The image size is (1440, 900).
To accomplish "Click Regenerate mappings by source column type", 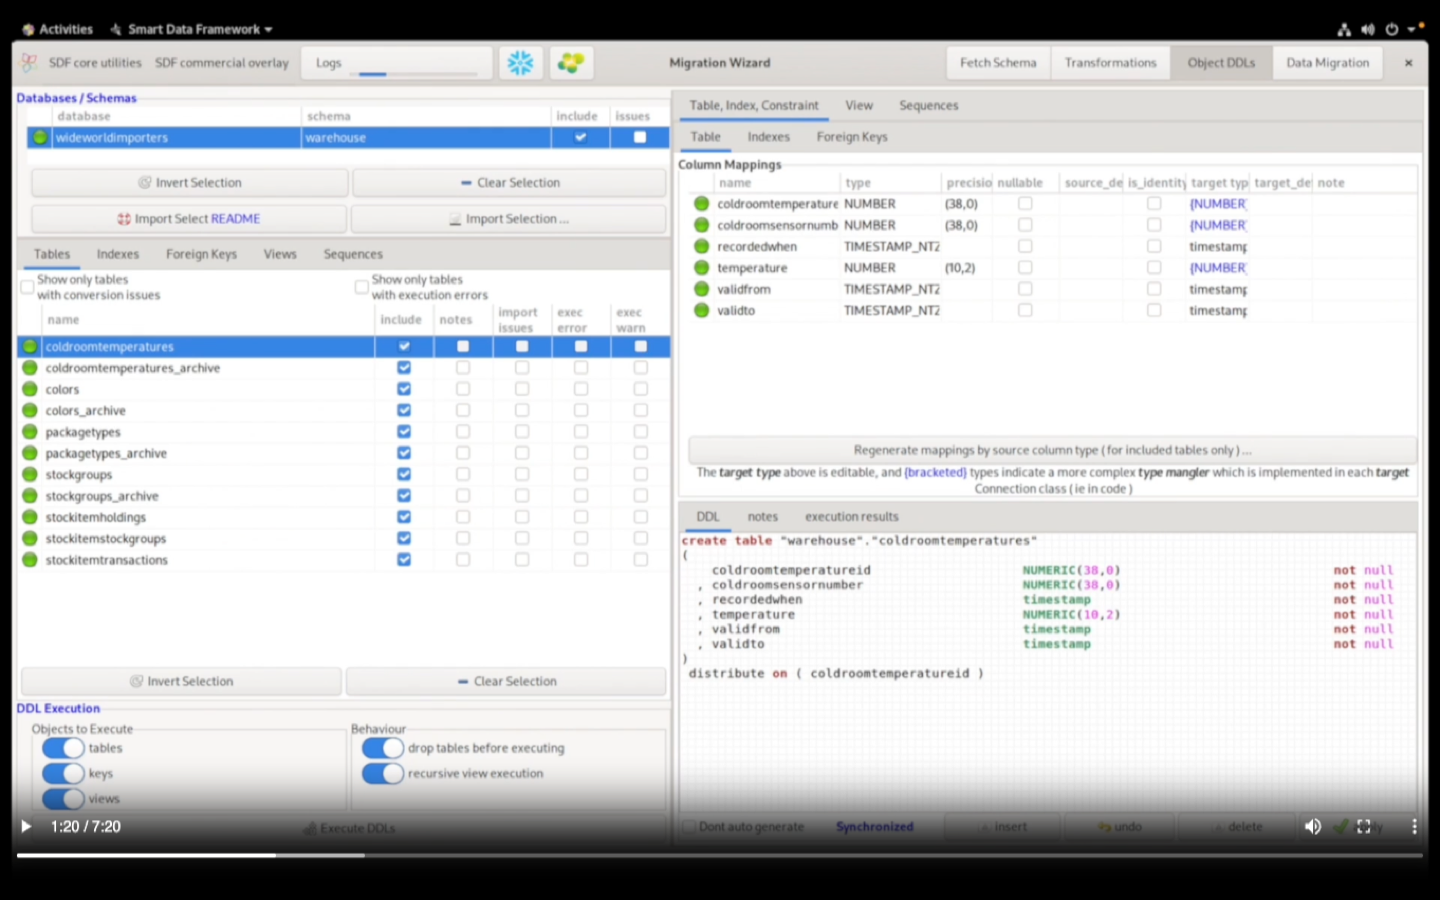I will click(1051, 450).
